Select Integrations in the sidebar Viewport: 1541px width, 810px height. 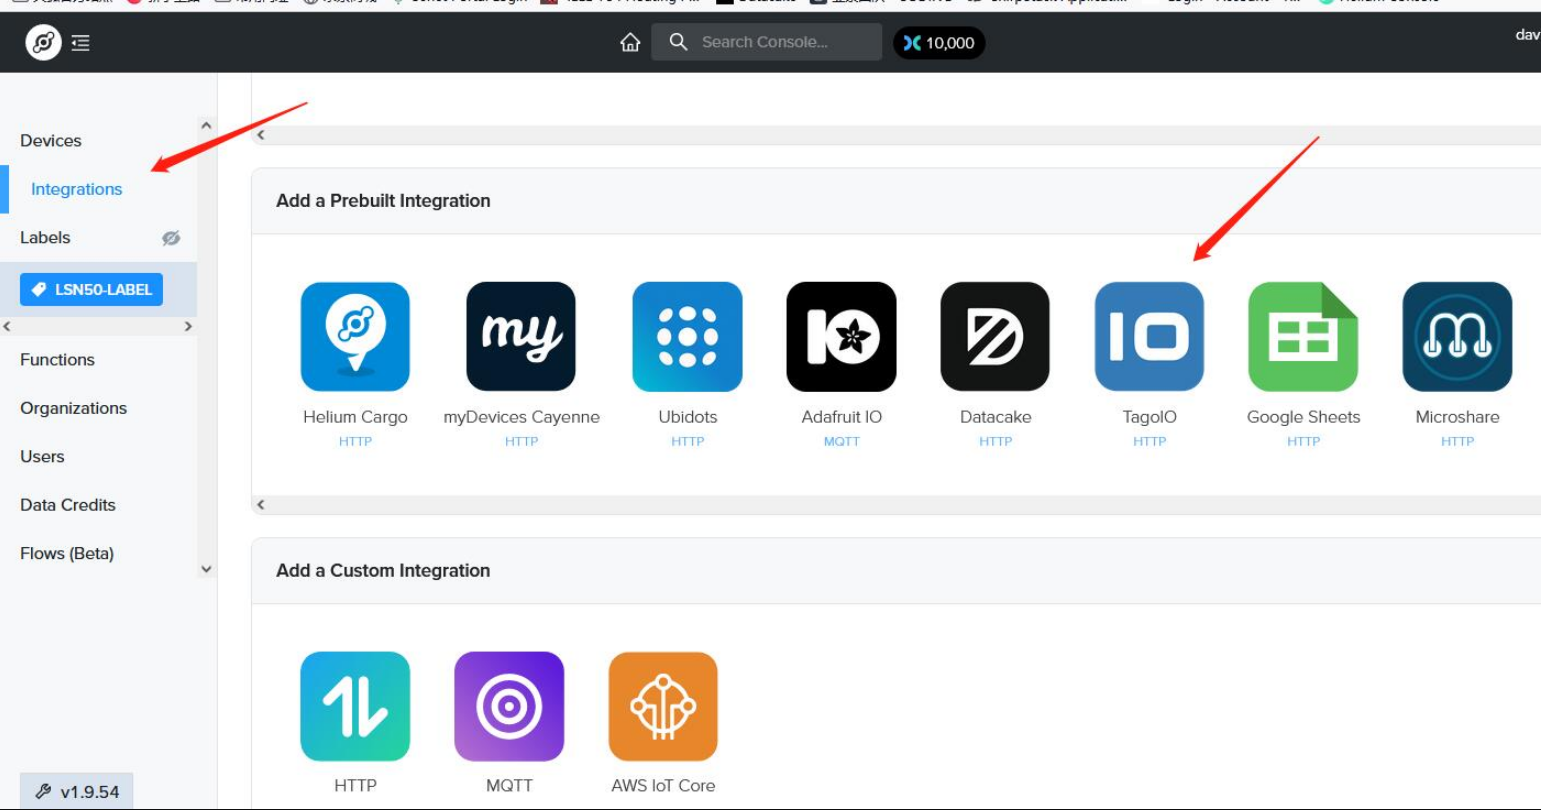tap(77, 189)
